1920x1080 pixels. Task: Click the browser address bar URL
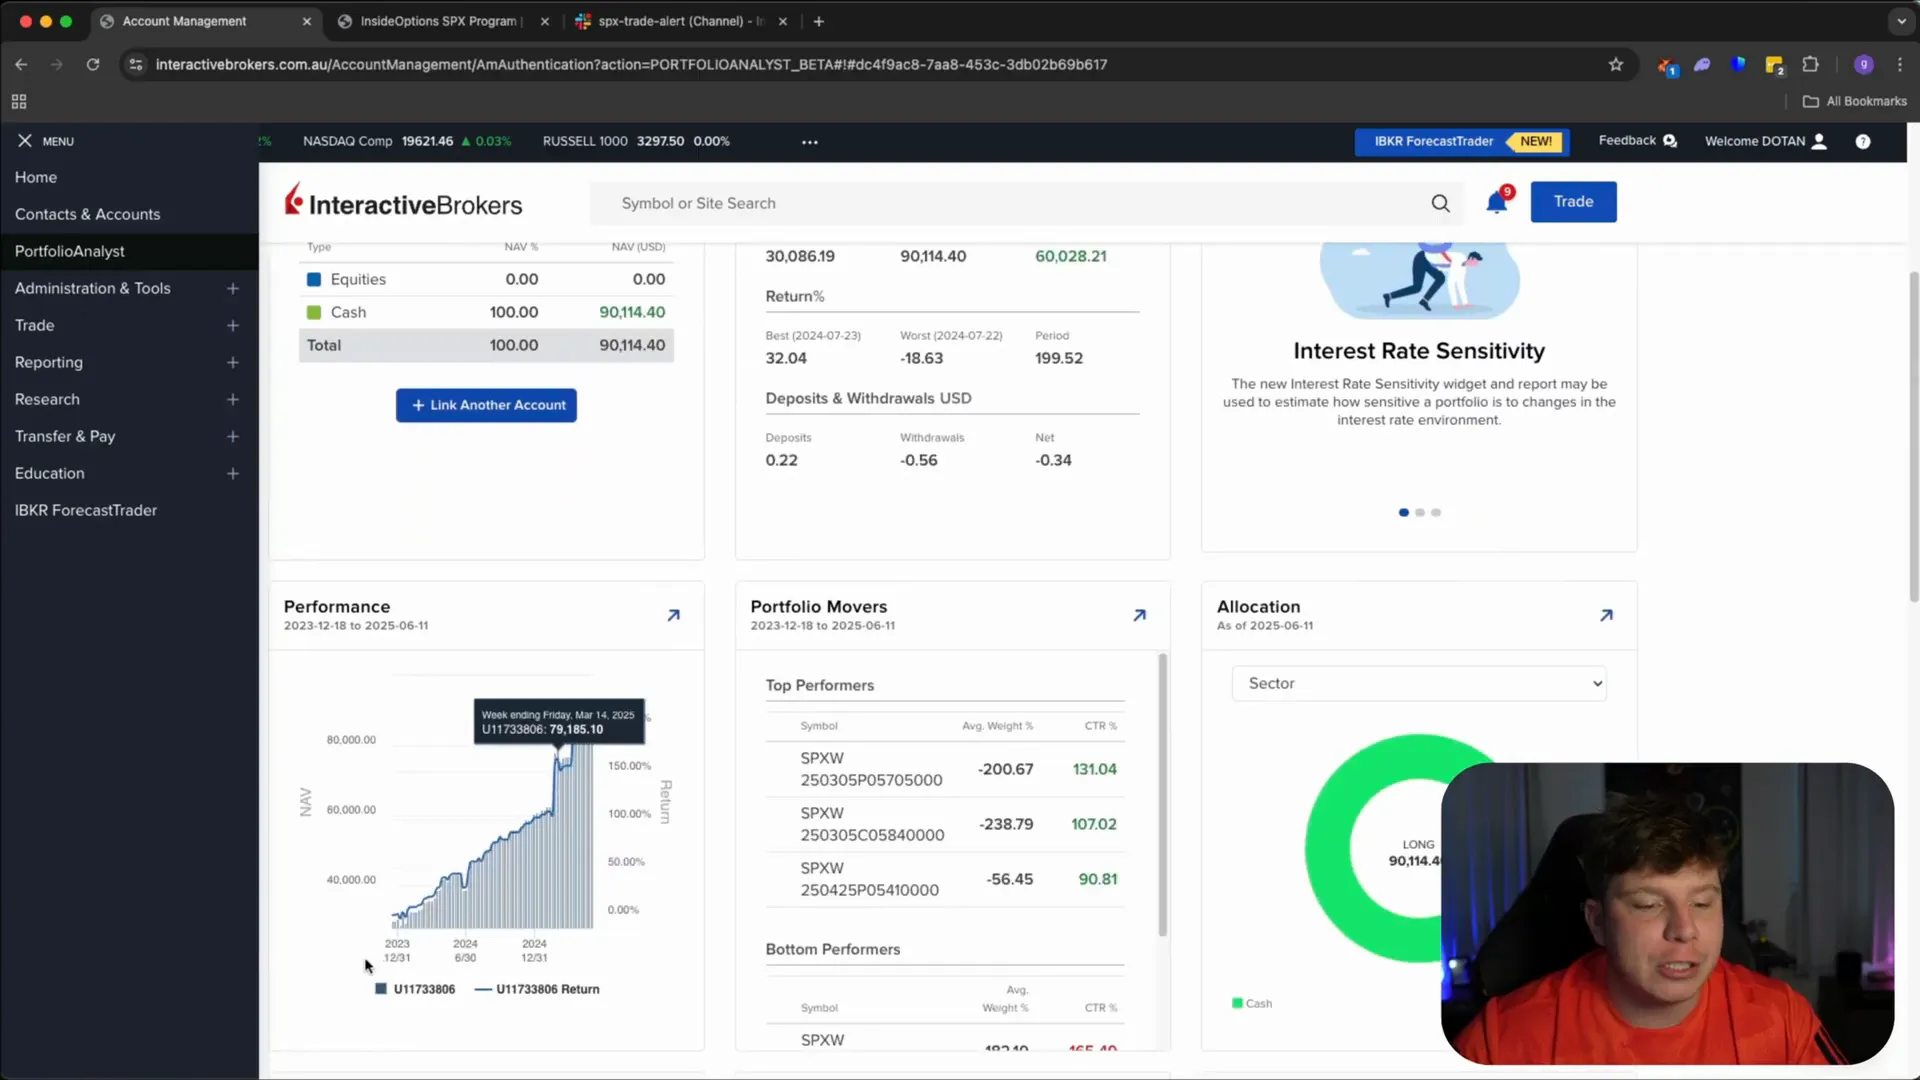pyautogui.click(x=631, y=64)
